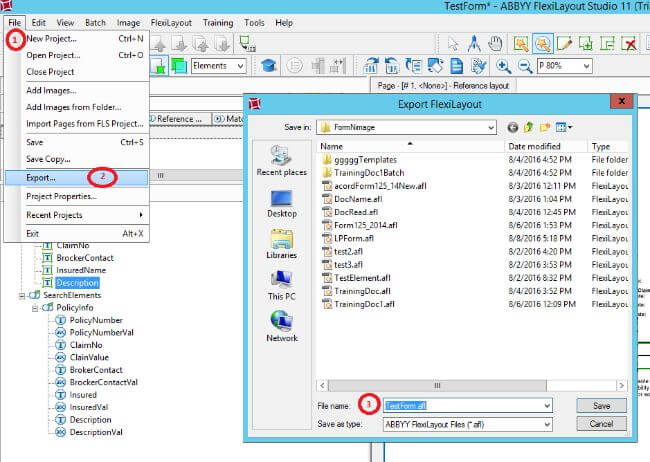This screenshot has height=462, width=650.
Task: Collapse the SearchElements tree node
Action: pos(22,296)
